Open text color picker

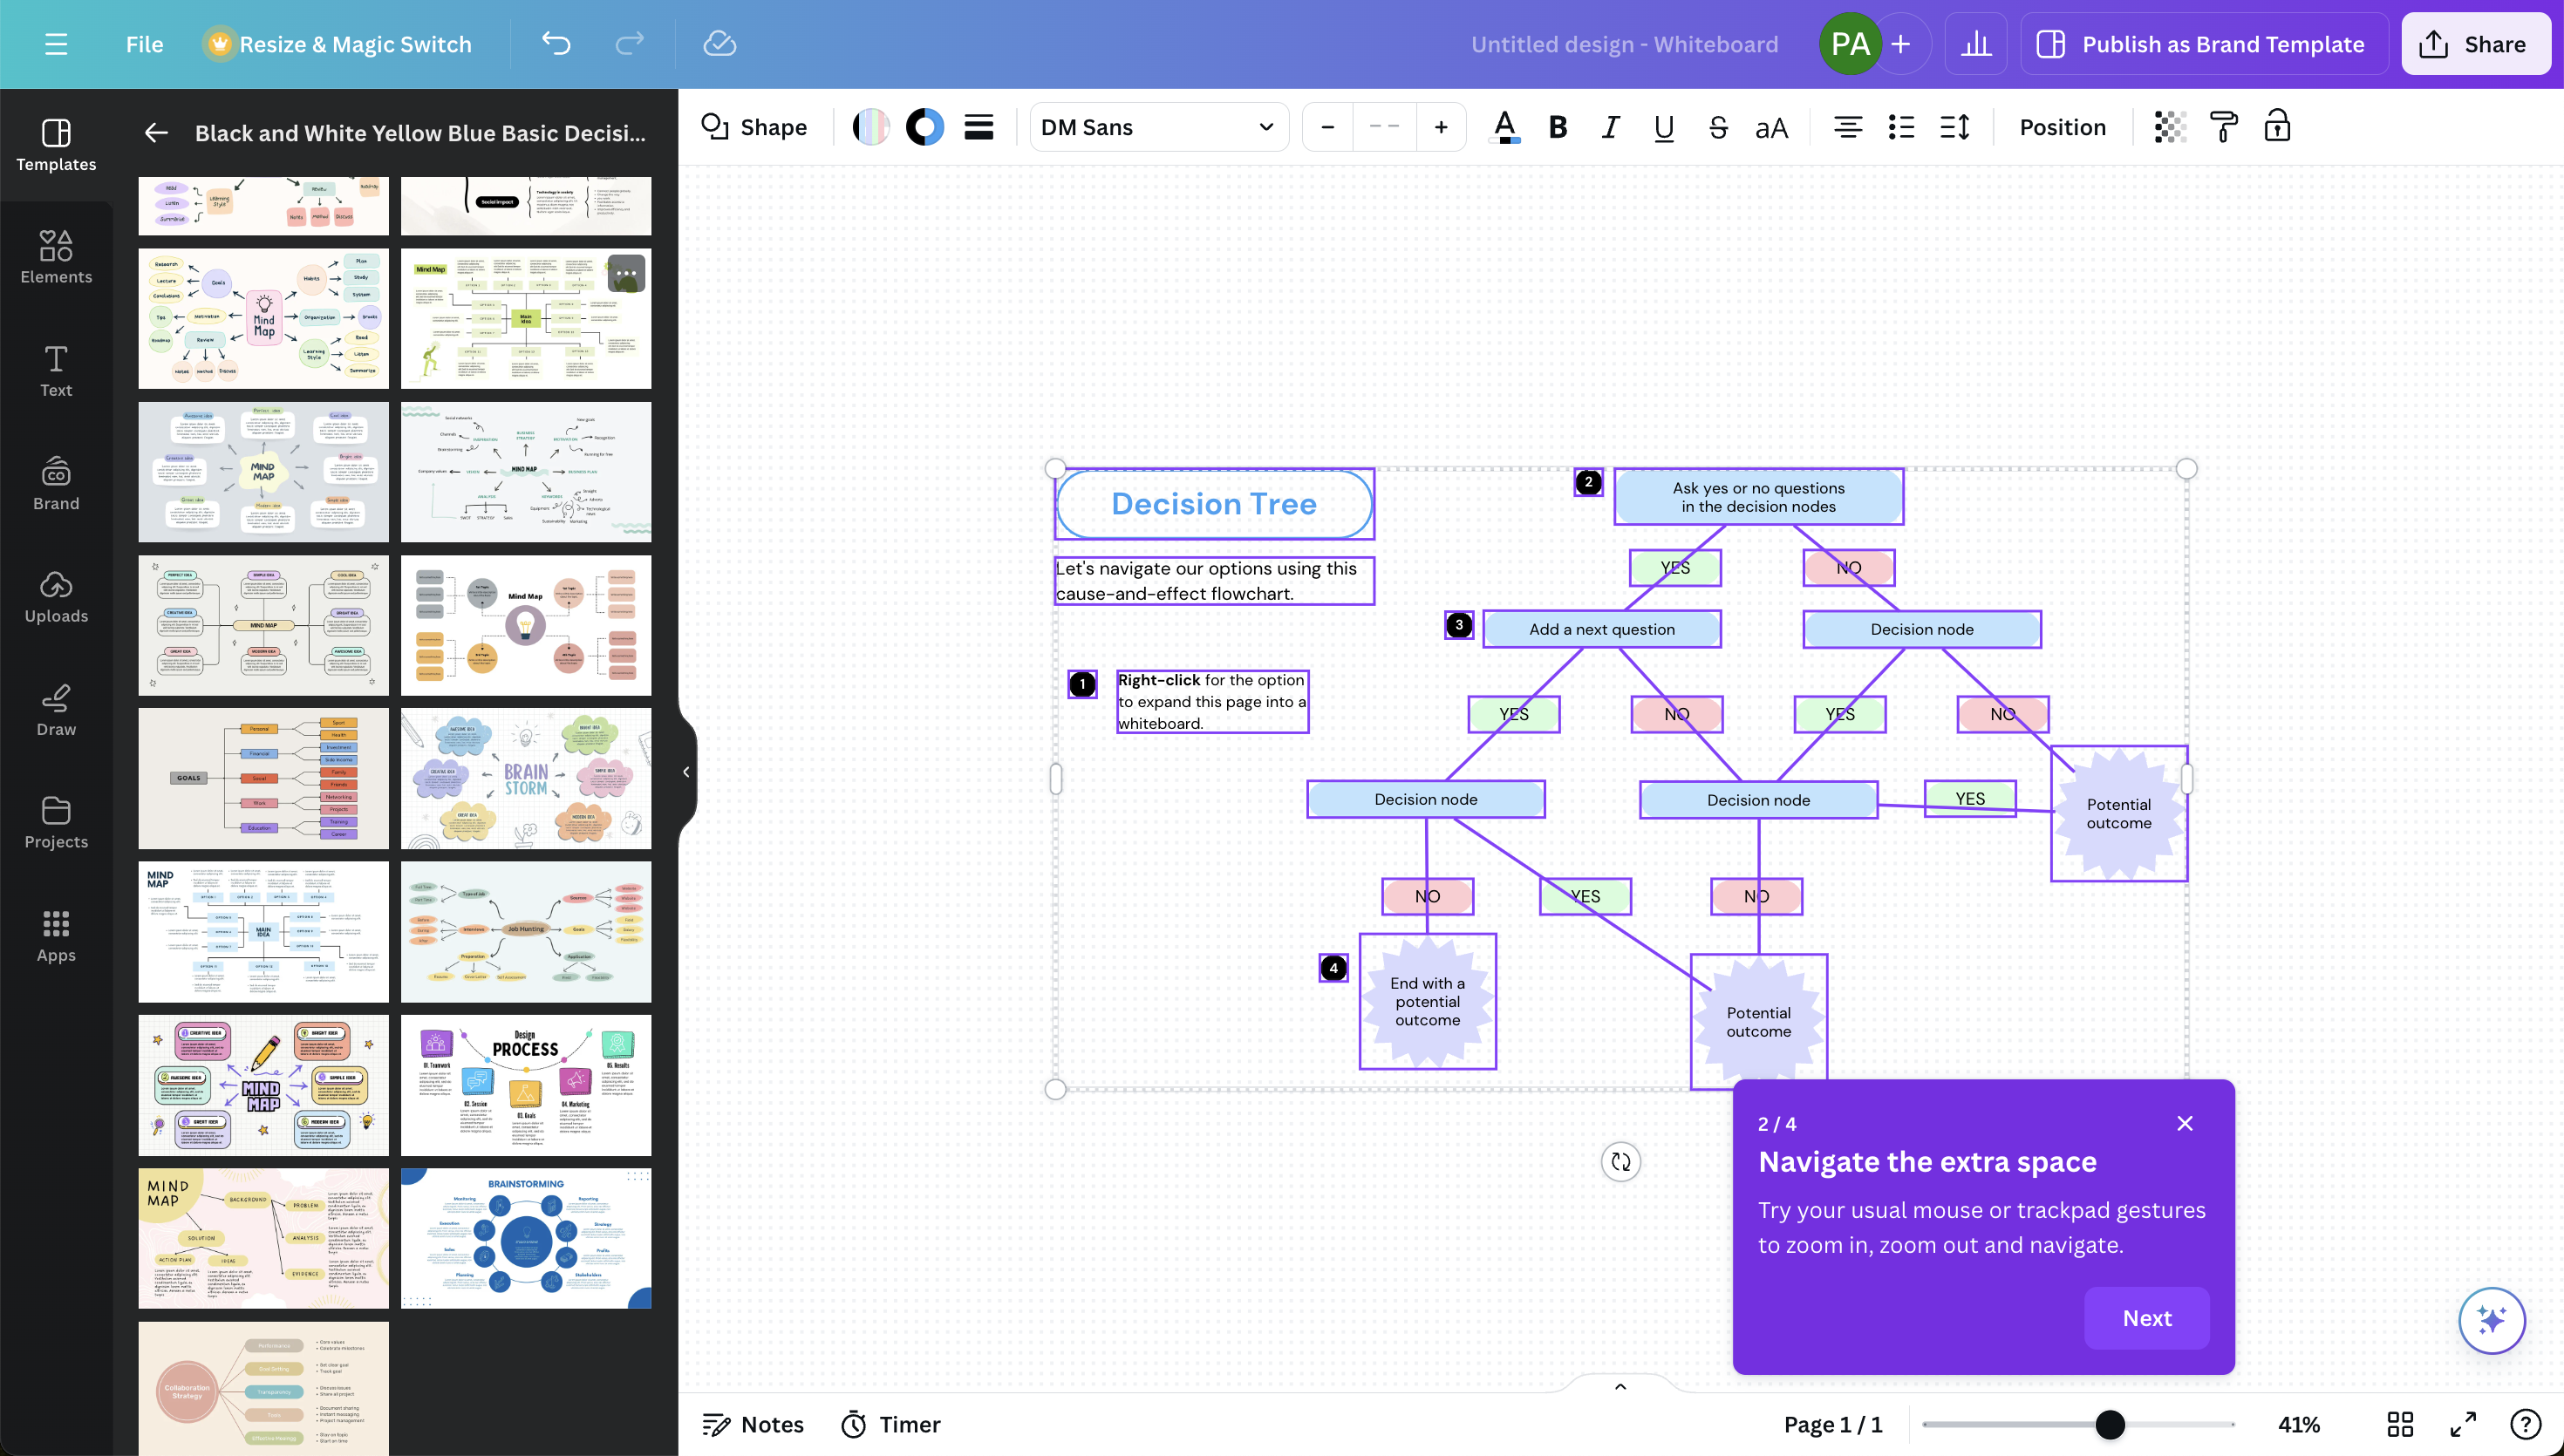[1504, 127]
